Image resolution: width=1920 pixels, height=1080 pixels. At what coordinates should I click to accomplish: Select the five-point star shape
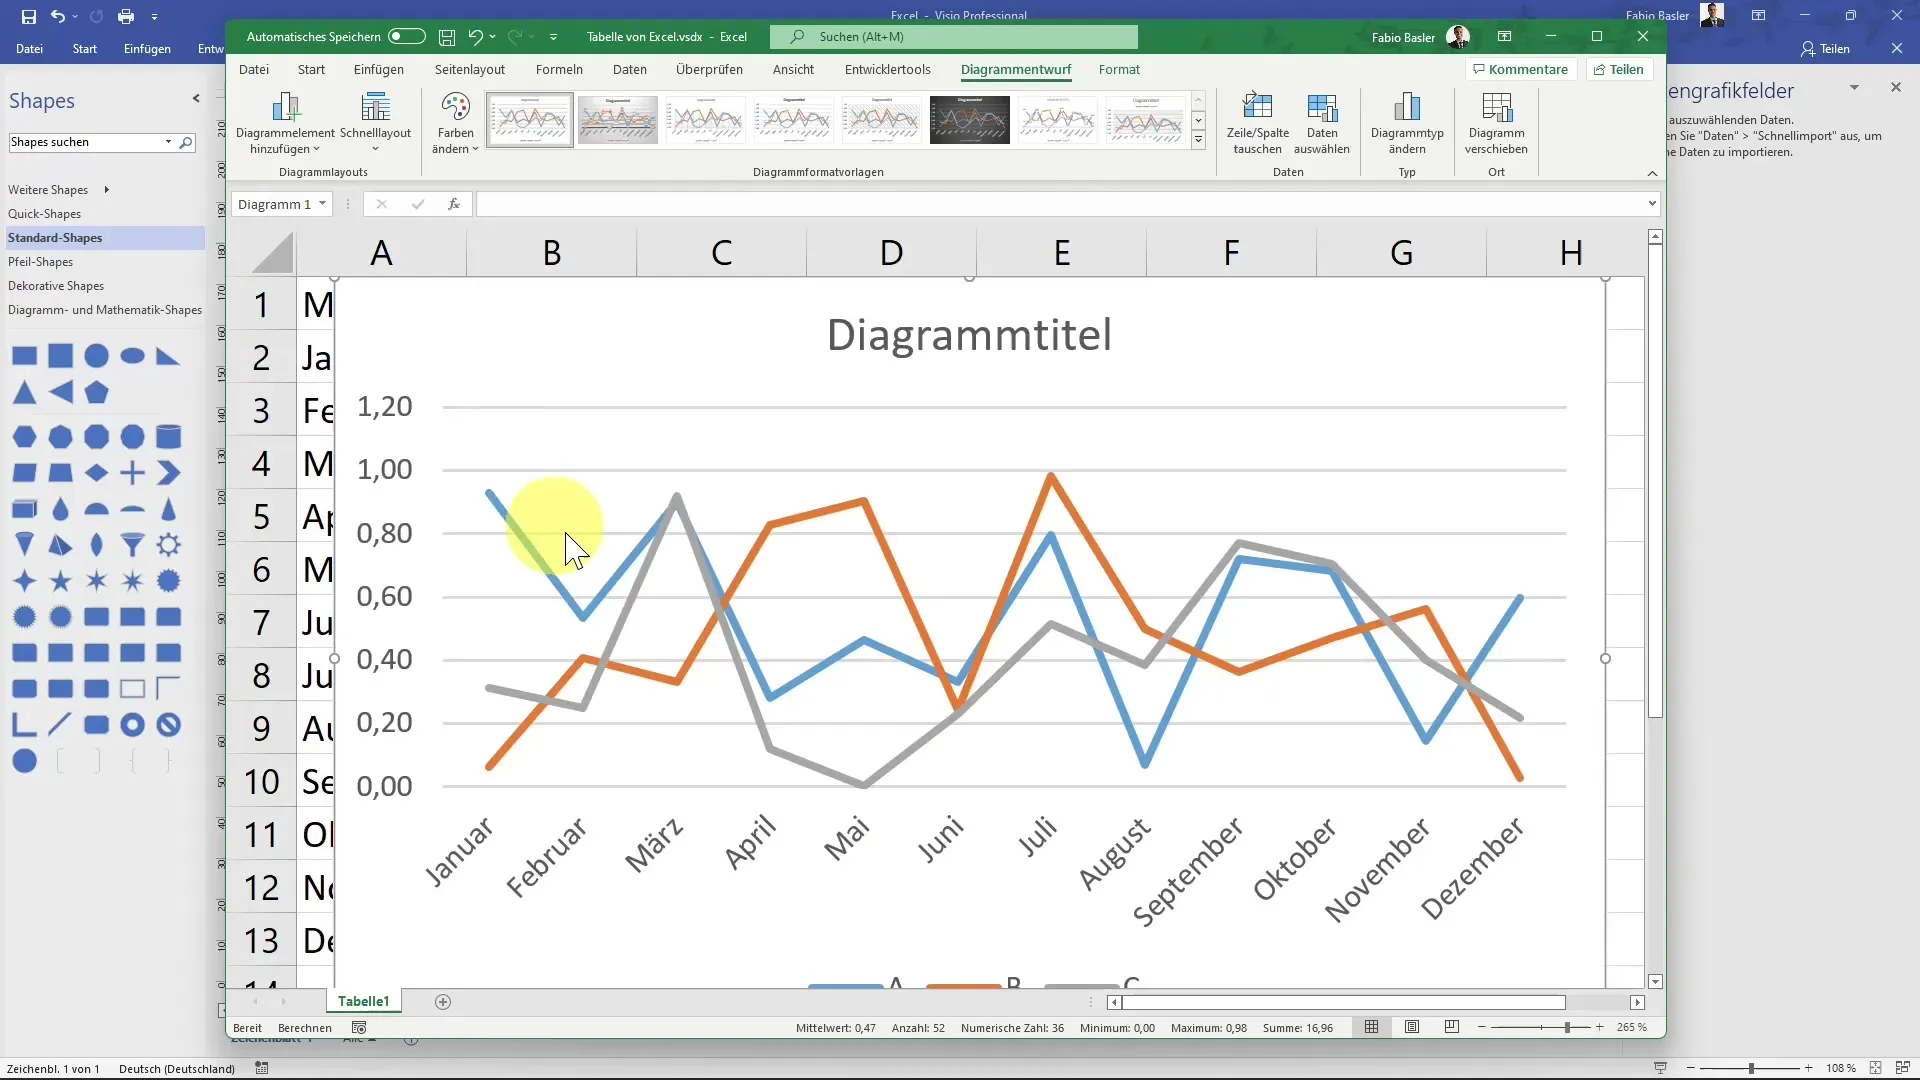click(61, 581)
